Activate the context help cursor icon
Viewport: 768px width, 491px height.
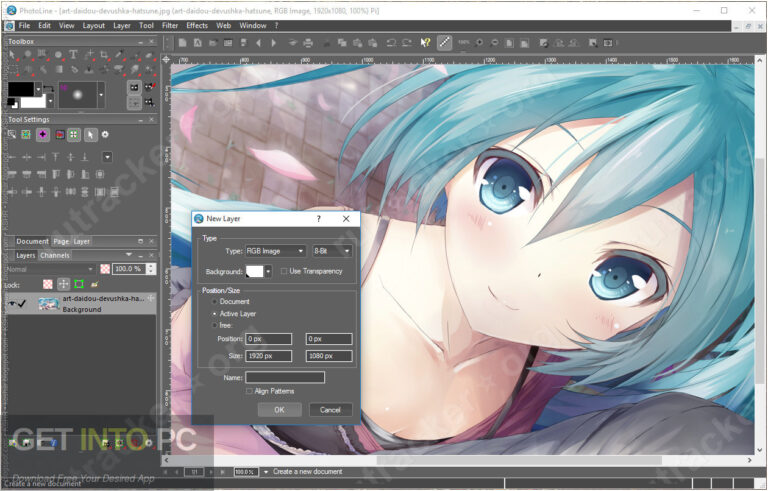[x=425, y=43]
